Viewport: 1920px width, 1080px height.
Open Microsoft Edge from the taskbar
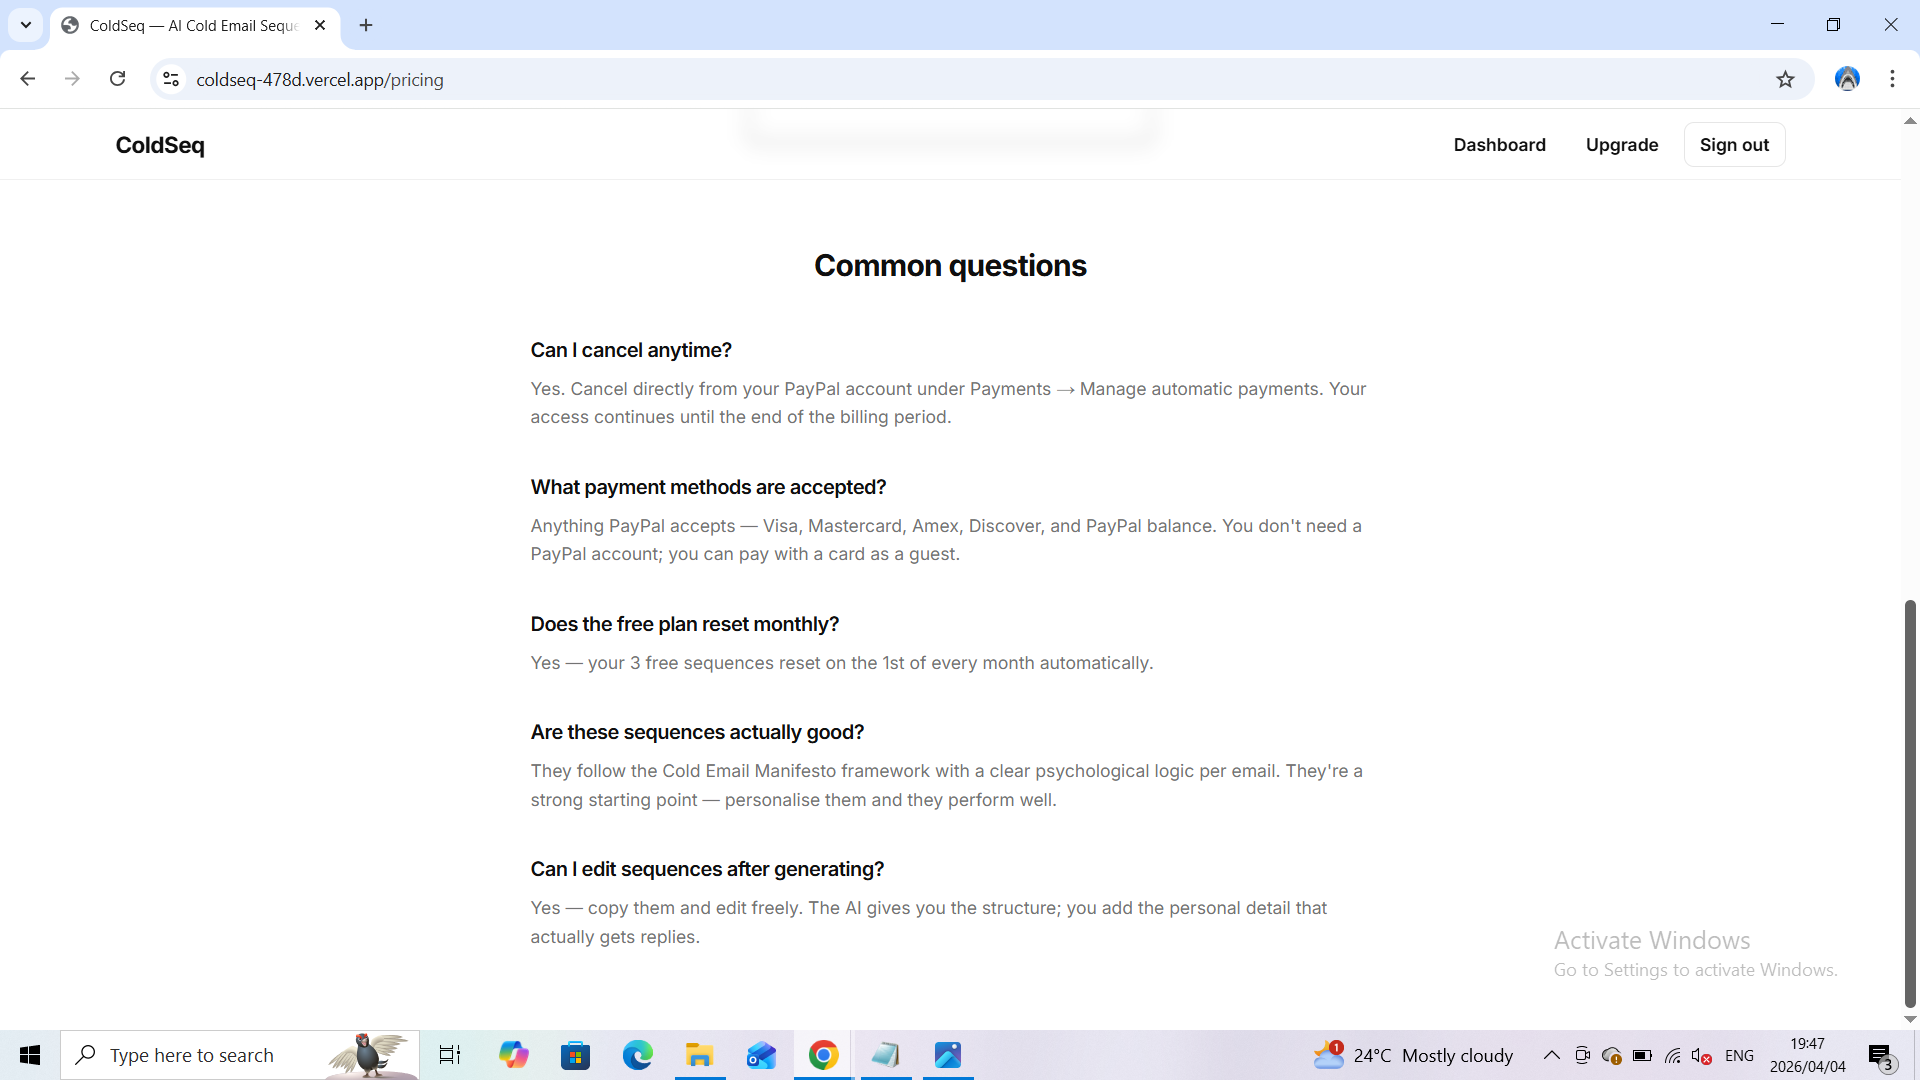637,1055
